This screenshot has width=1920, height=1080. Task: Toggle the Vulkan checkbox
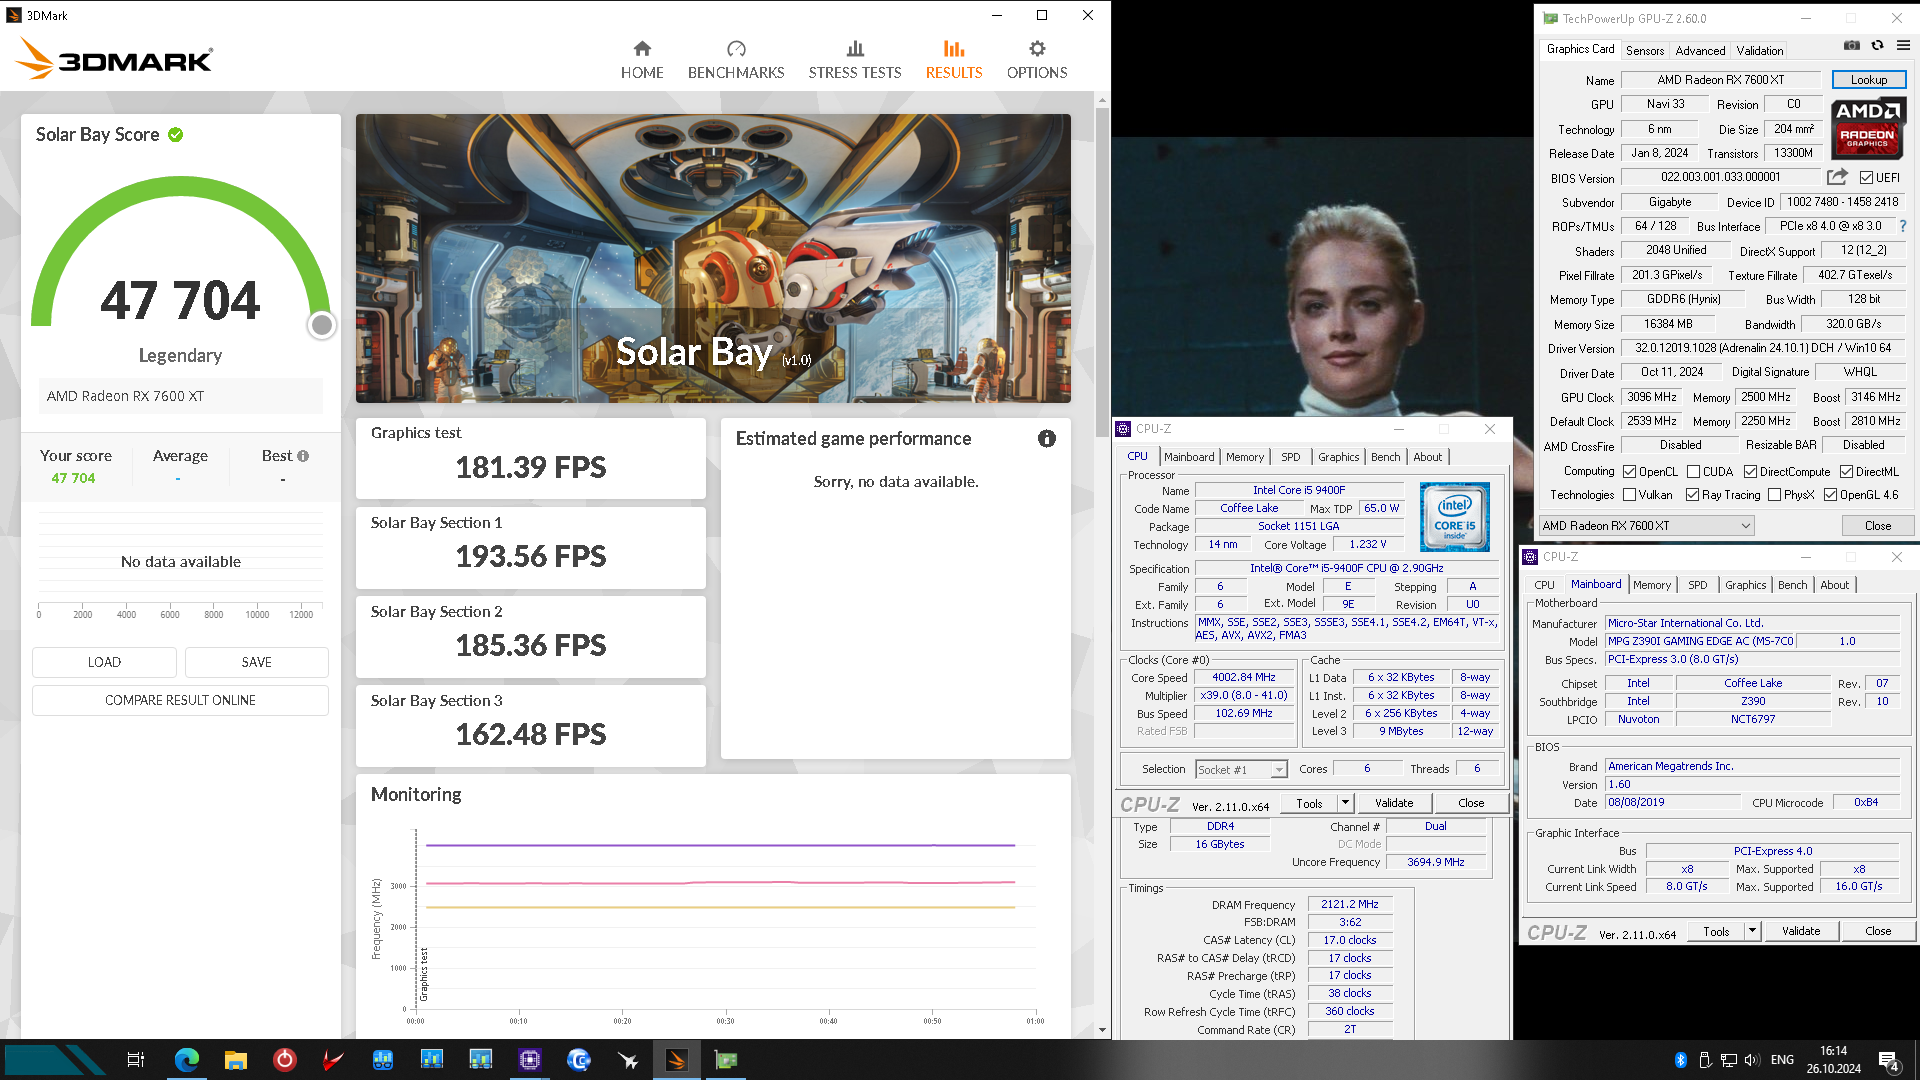pos(1629,495)
